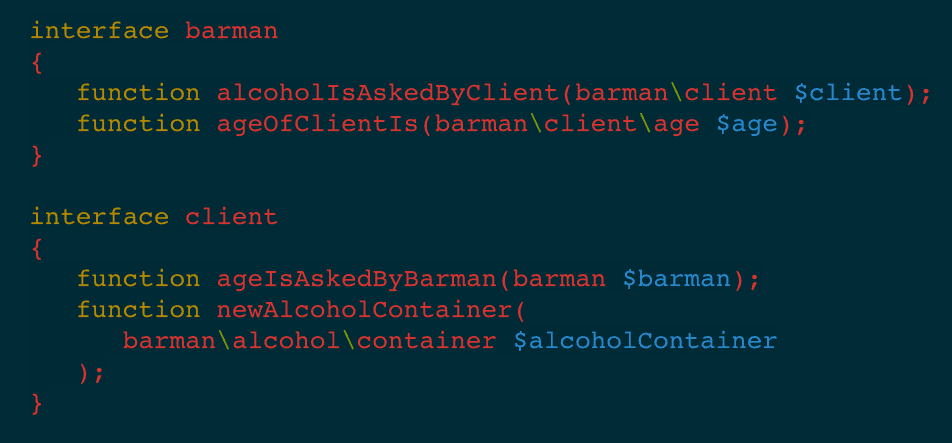Click the container type in barman\alcohol\container

click(x=427, y=341)
